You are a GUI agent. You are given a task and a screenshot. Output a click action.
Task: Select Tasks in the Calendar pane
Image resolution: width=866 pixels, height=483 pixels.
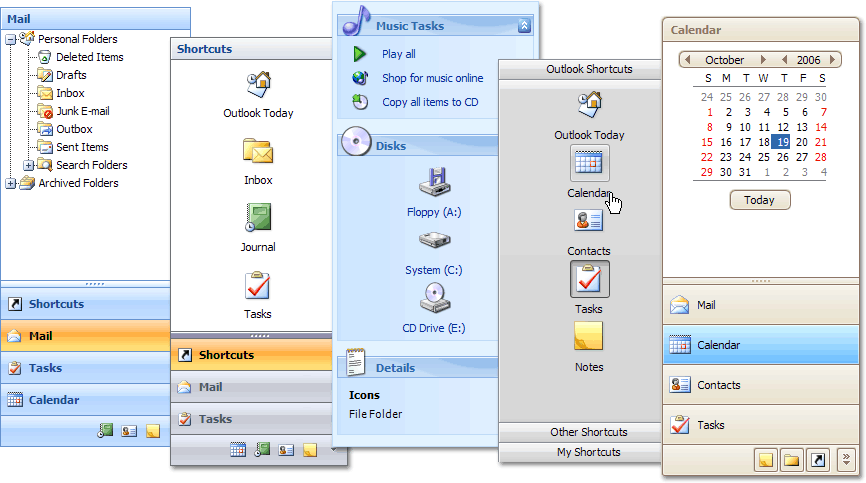(x=761, y=425)
